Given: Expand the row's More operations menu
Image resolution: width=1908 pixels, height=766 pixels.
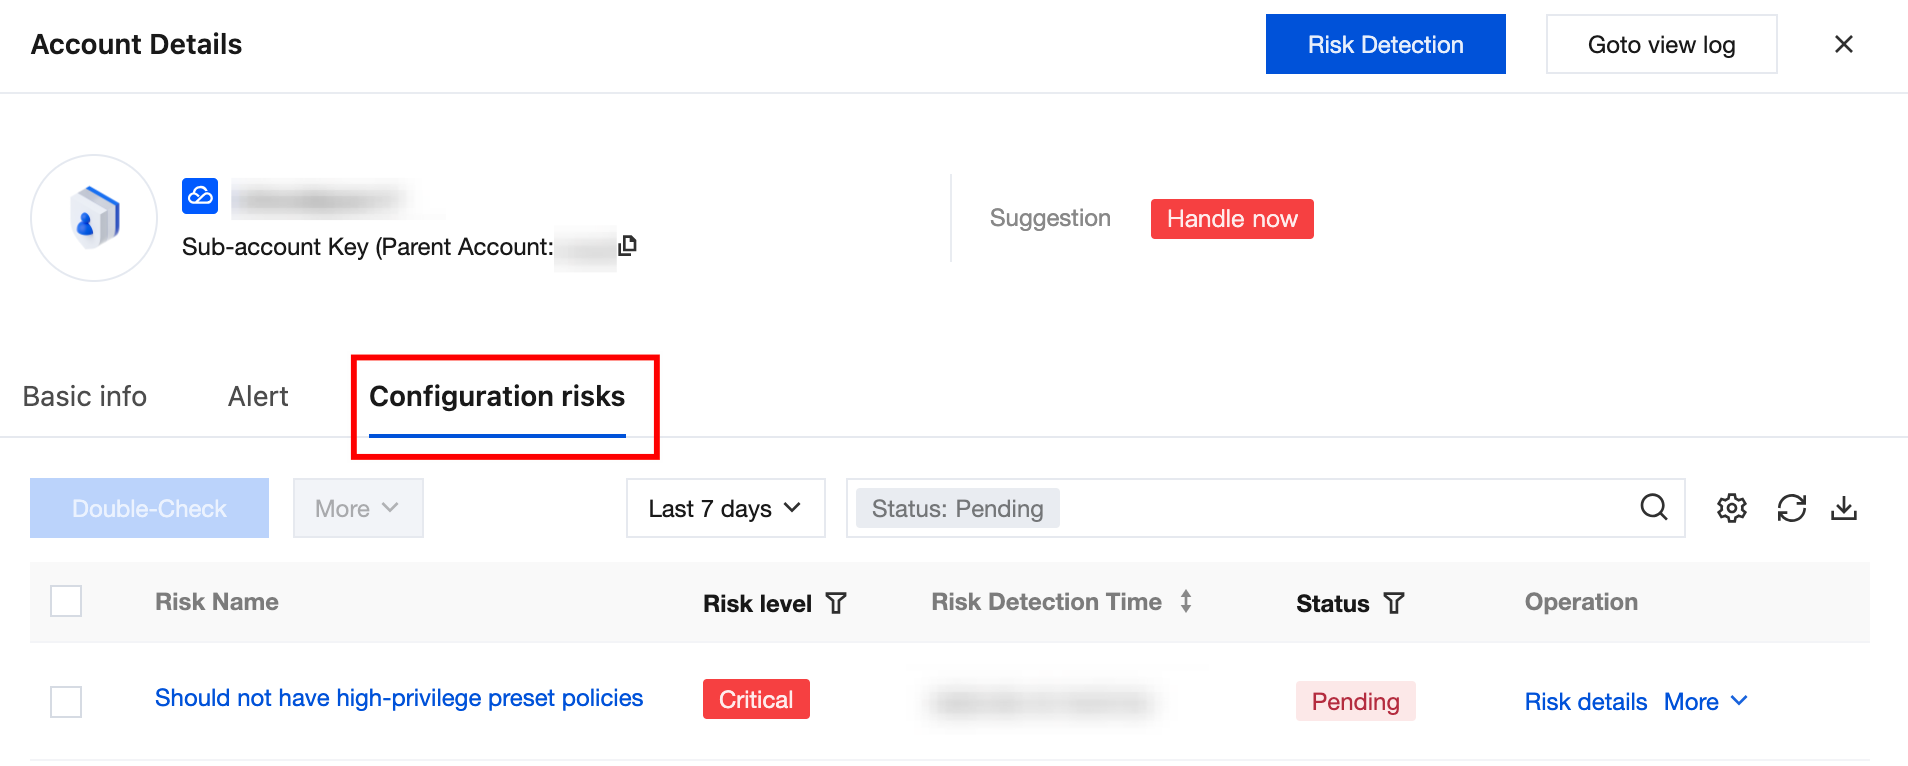Looking at the screenshot, I should click(x=1705, y=701).
